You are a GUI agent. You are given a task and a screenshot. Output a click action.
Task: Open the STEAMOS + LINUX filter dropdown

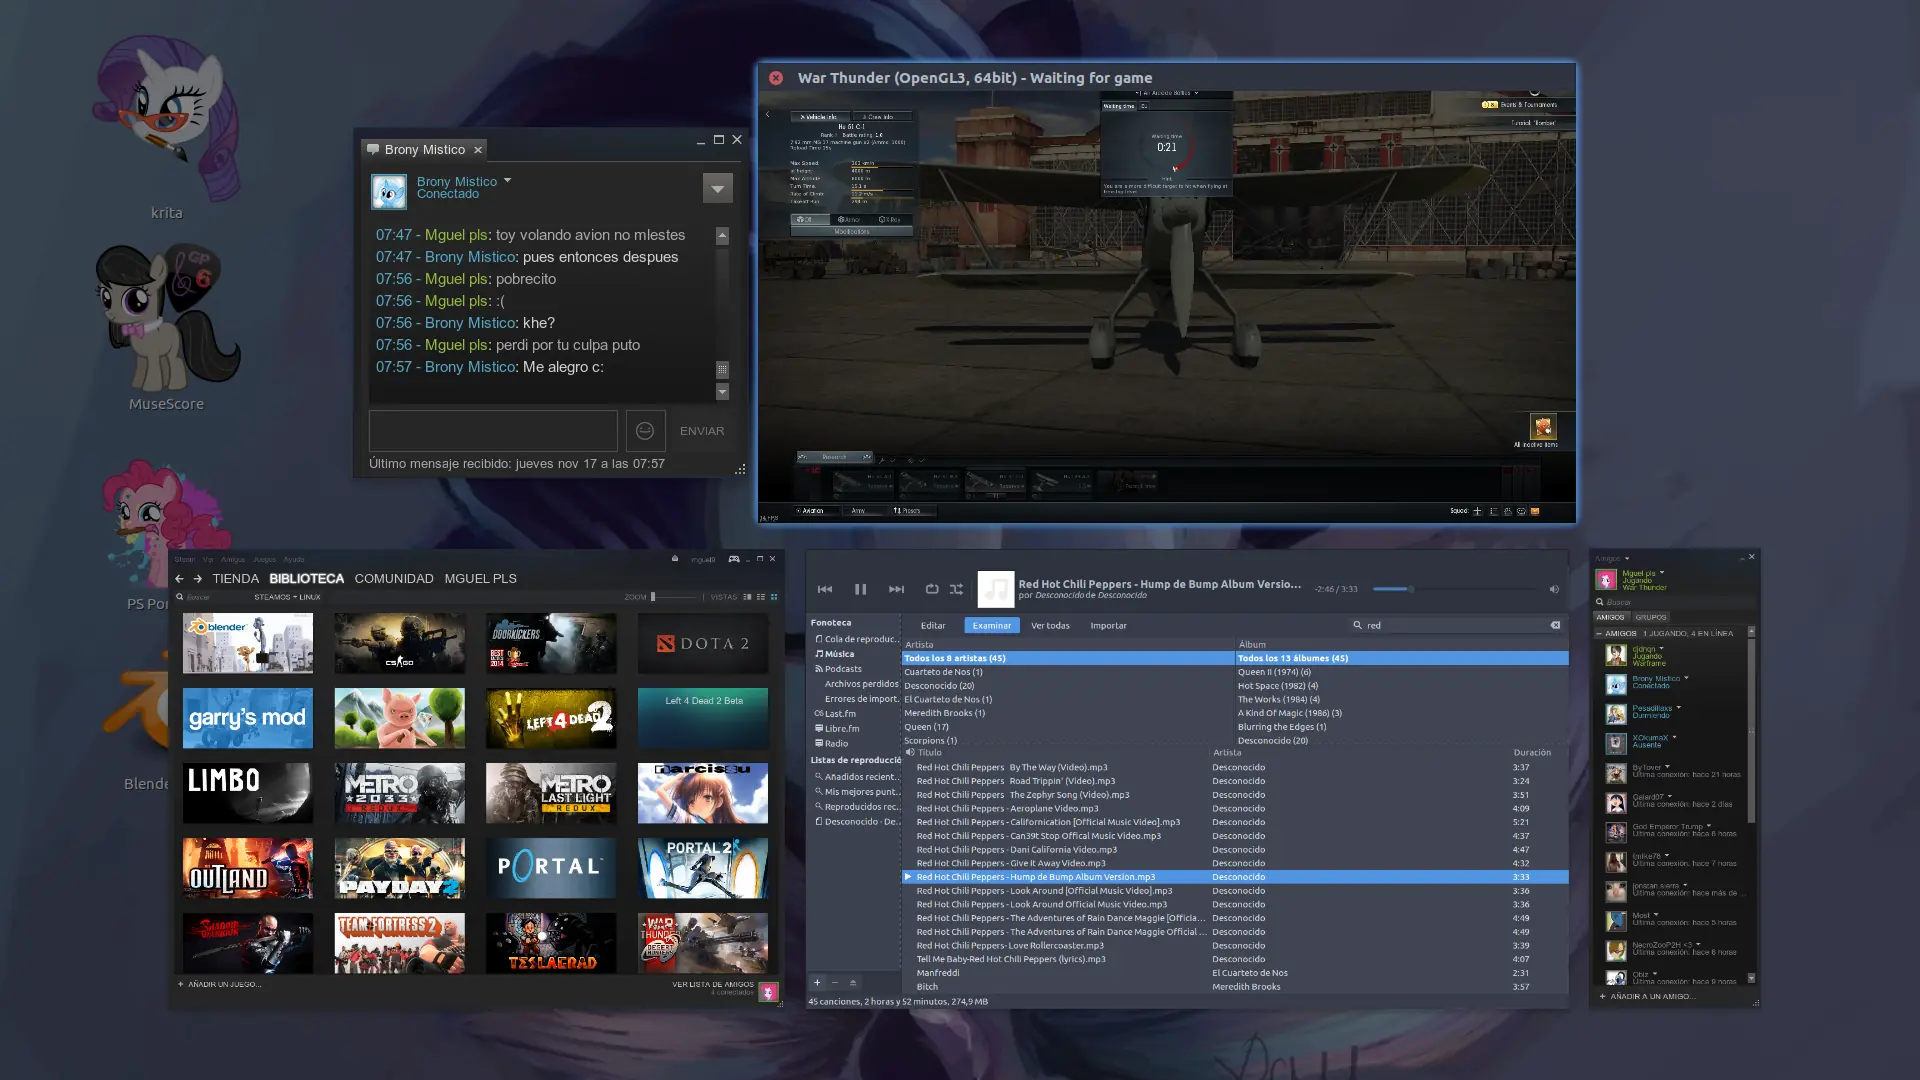(287, 597)
